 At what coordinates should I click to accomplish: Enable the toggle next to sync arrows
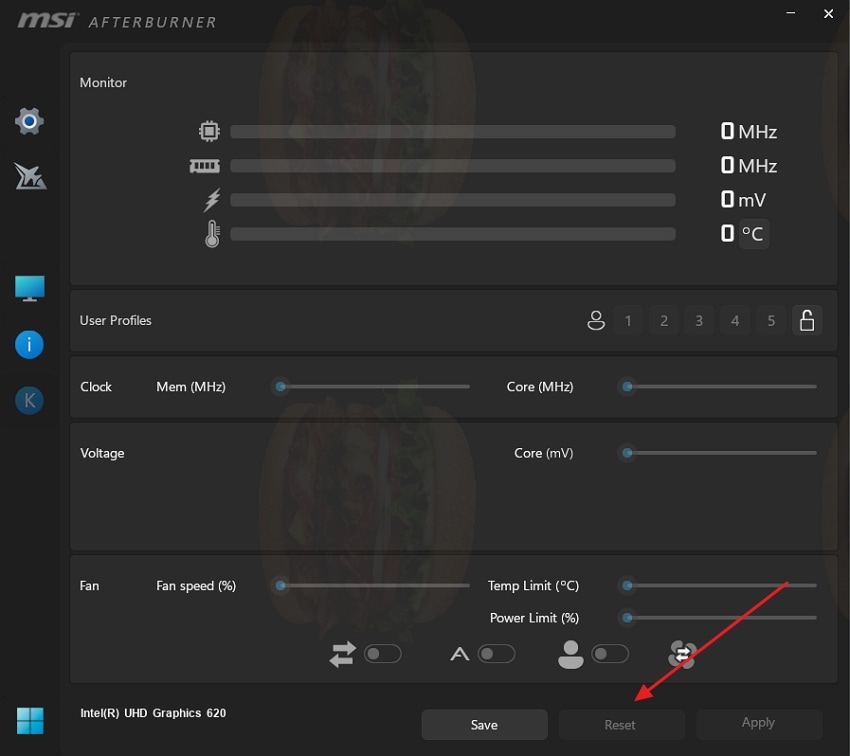click(383, 654)
